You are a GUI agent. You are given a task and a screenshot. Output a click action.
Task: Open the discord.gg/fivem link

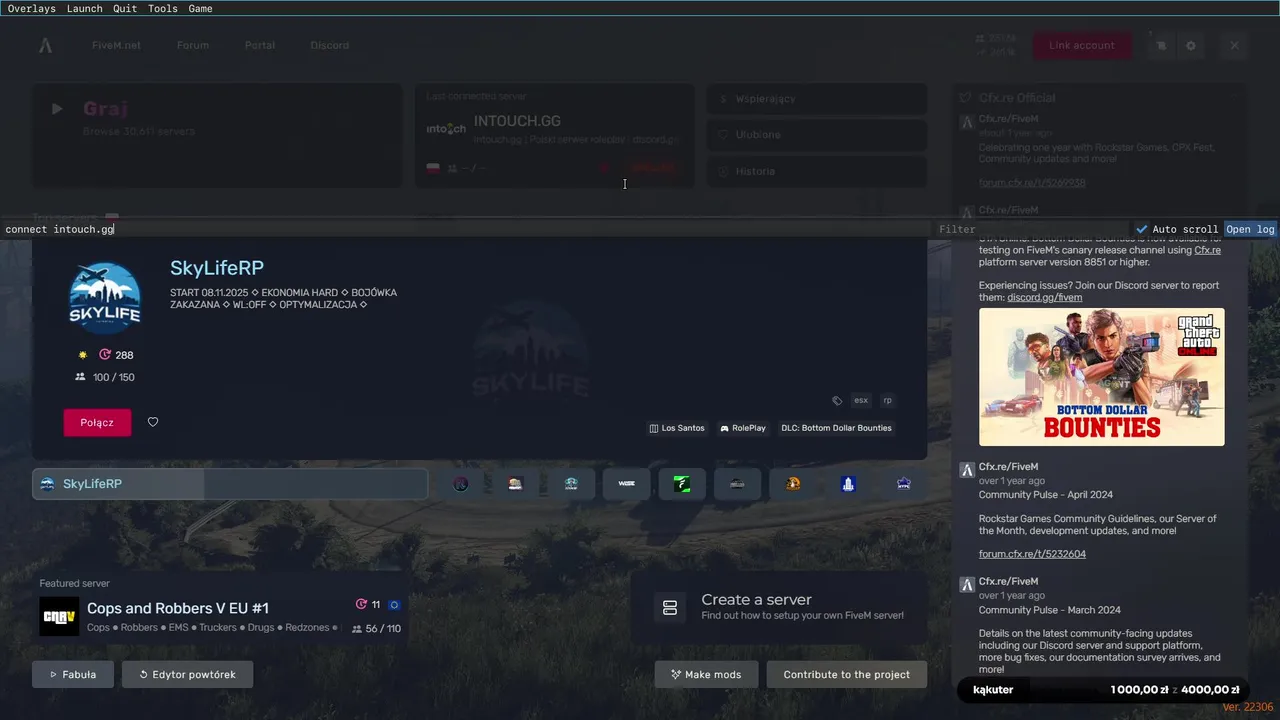[x=1044, y=297]
